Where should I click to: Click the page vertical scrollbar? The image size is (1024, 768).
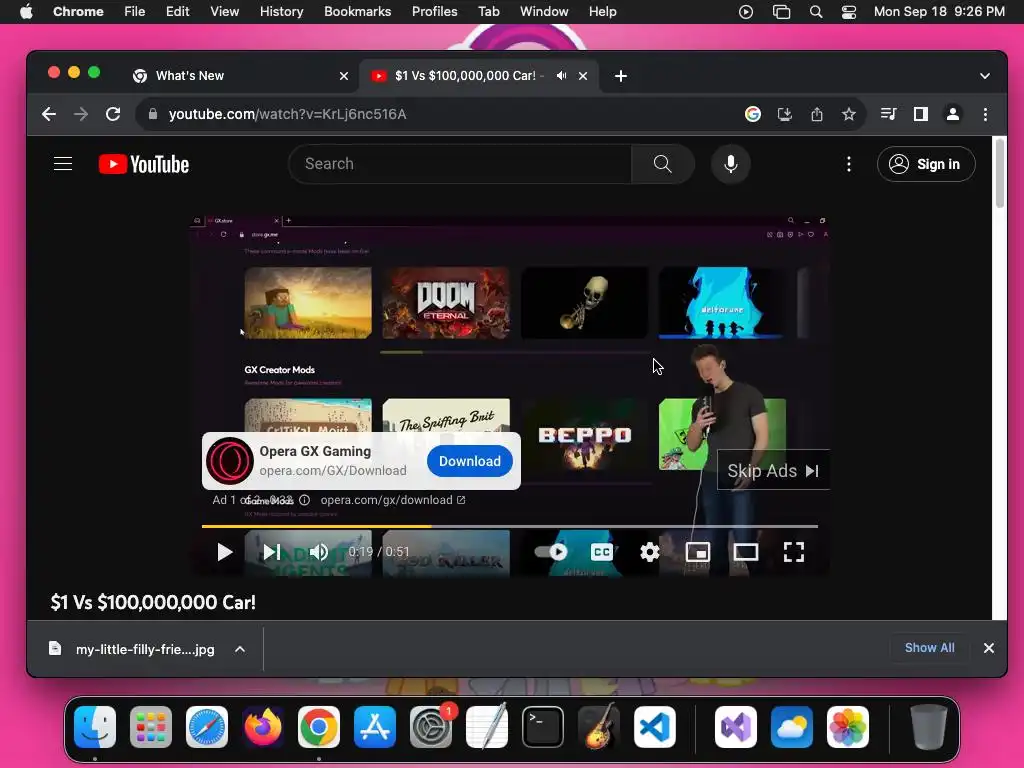(1000, 173)
